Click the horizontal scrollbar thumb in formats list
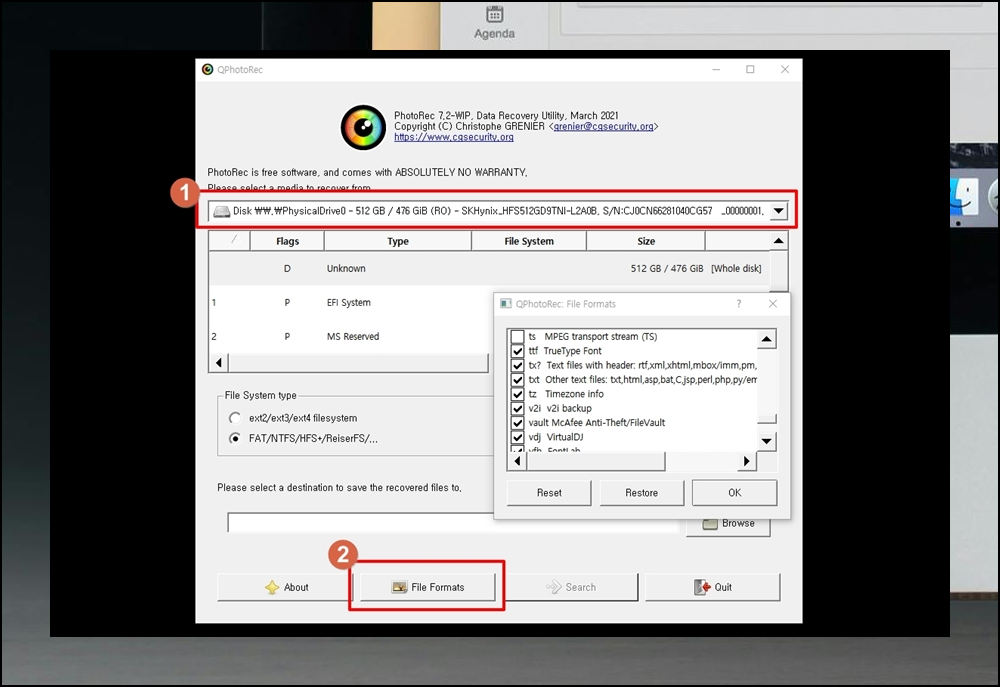The image size is (1000, 687). click(596, 461)
